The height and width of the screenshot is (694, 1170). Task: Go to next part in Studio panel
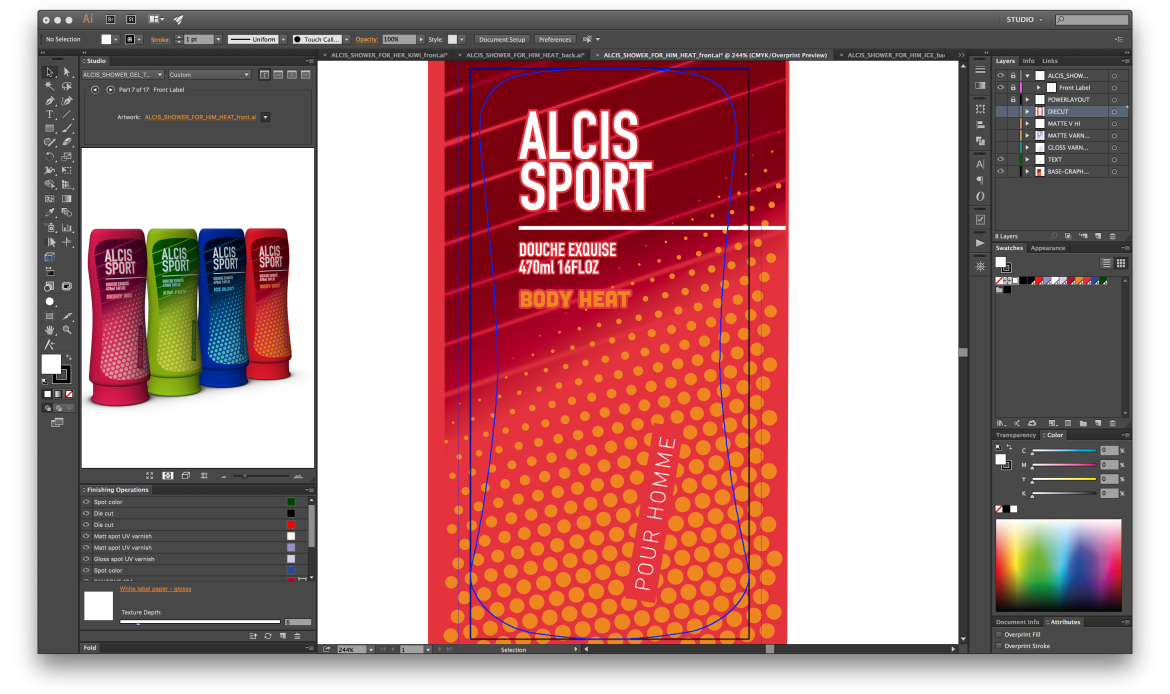(x=110, y=90)
